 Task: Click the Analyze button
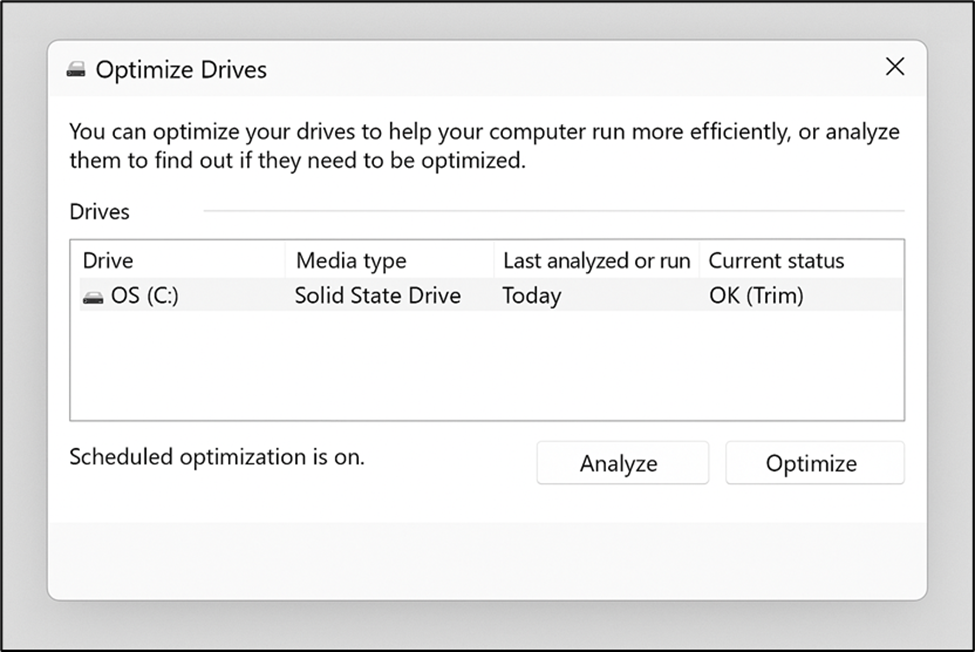622,463
